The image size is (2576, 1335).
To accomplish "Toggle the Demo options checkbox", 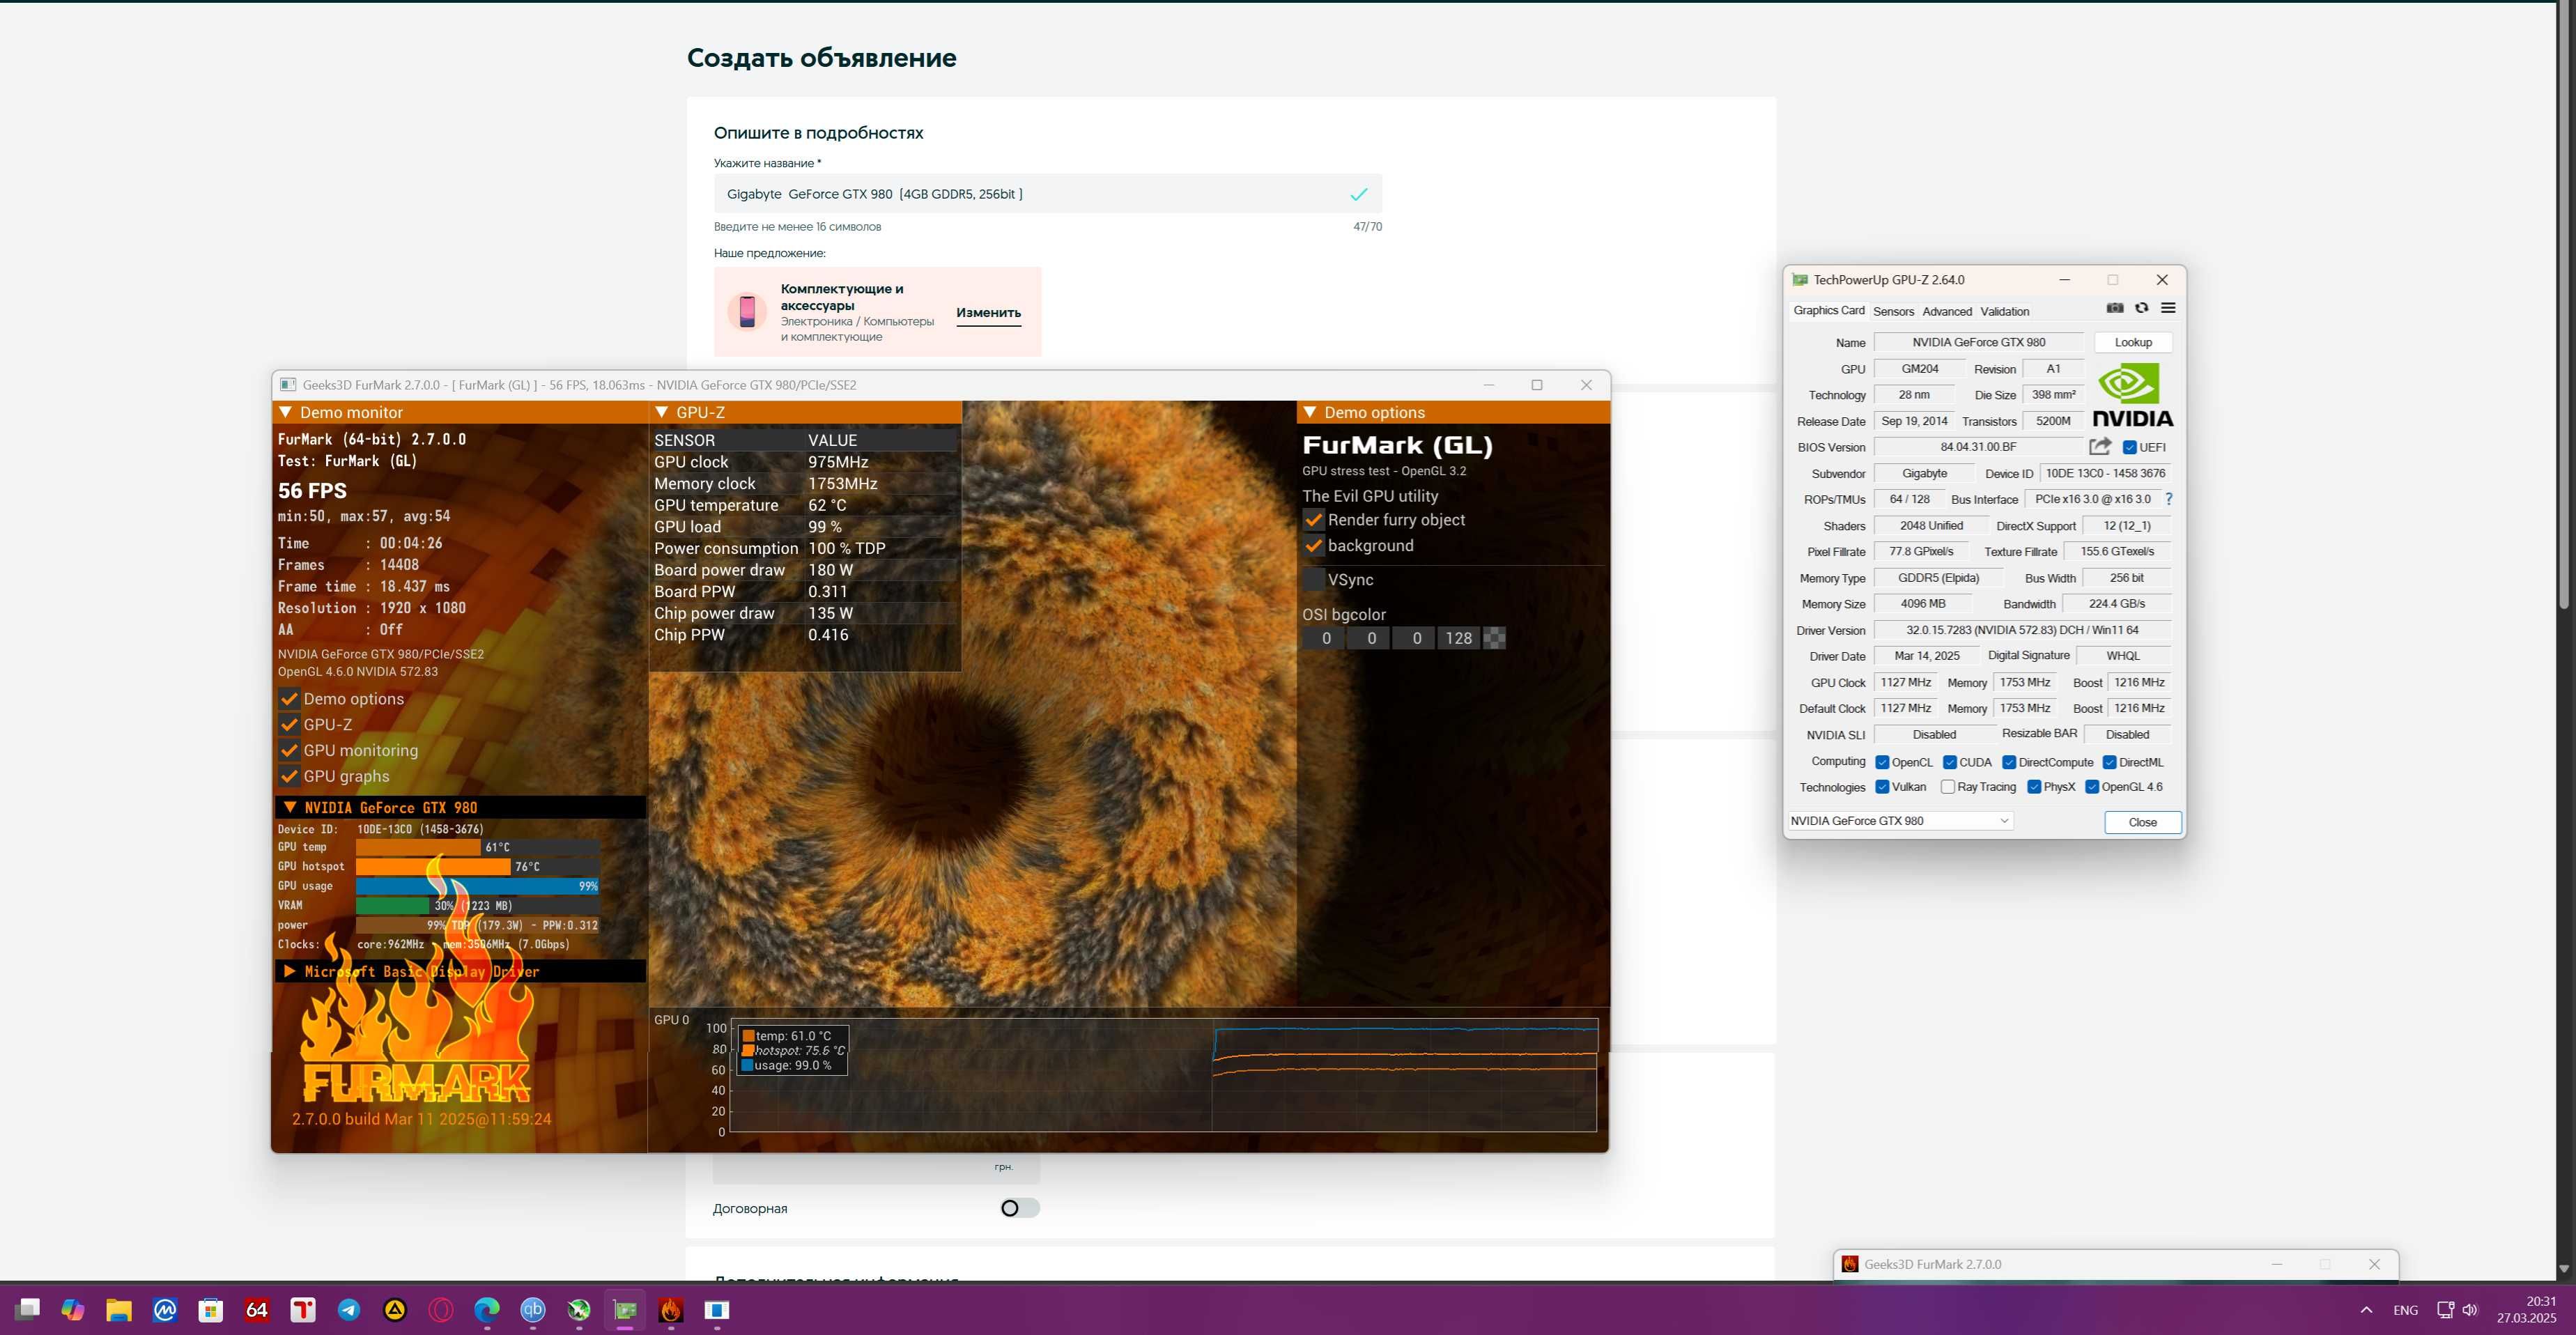I will click(289, 699).
